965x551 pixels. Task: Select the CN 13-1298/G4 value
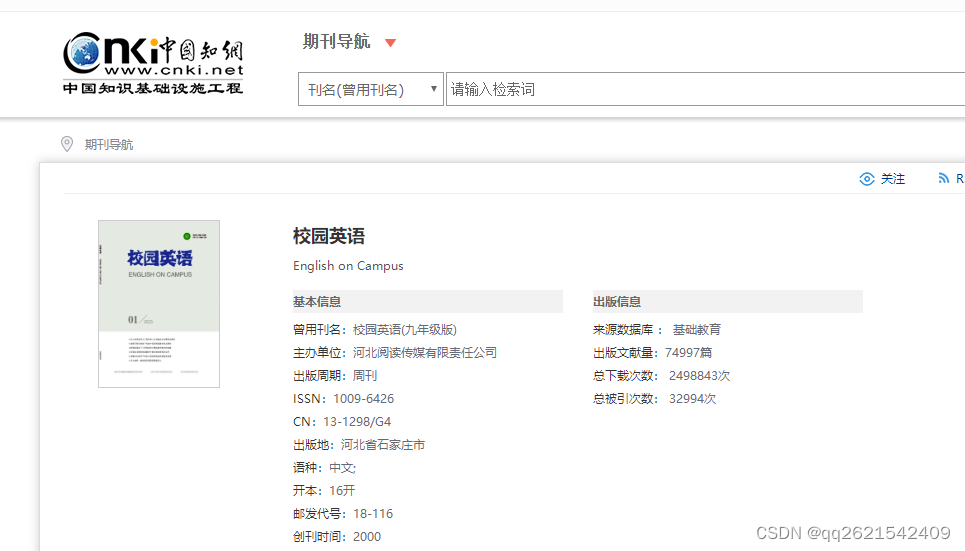coord(357,422)
